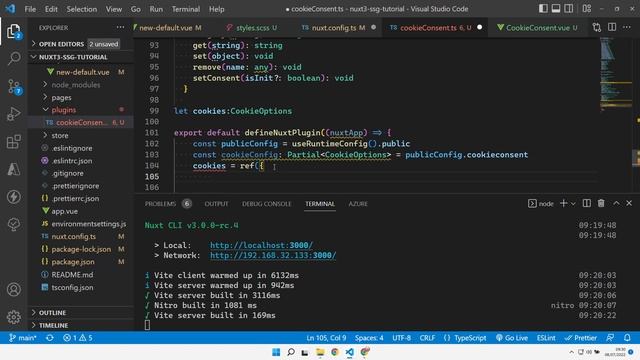This screenshot has width=640, height=360.
Task: Open the 192.168.32.133:3000 network link
Action: click(273, 256)
